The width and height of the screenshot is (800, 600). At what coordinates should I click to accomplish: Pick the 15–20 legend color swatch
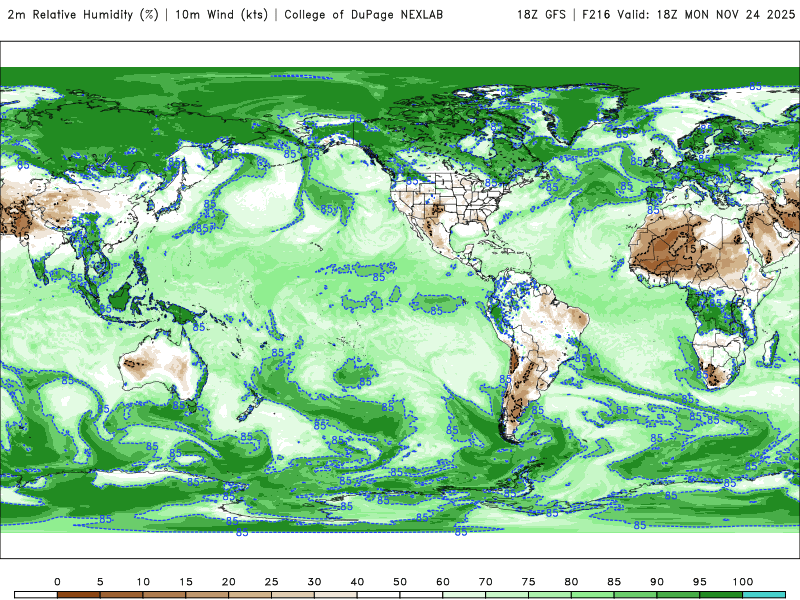tap(207, 595)
